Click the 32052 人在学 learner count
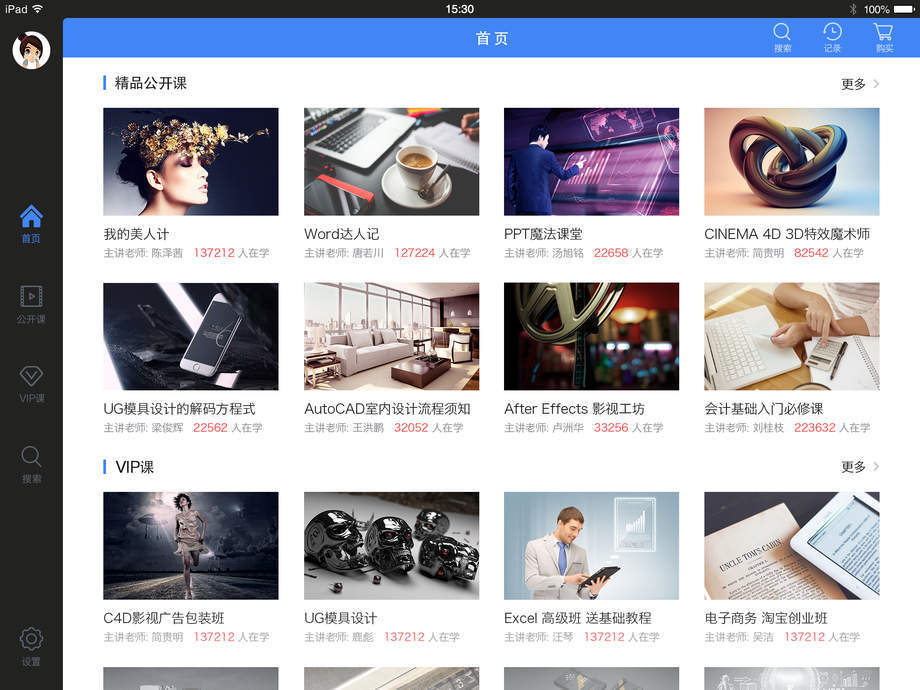920x690 pixels. [x=428, y=428]
